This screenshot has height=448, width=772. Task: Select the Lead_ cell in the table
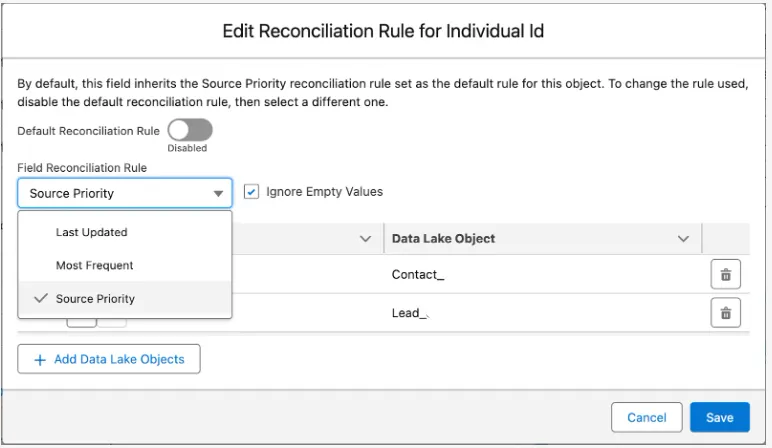(x=410, y=312)
